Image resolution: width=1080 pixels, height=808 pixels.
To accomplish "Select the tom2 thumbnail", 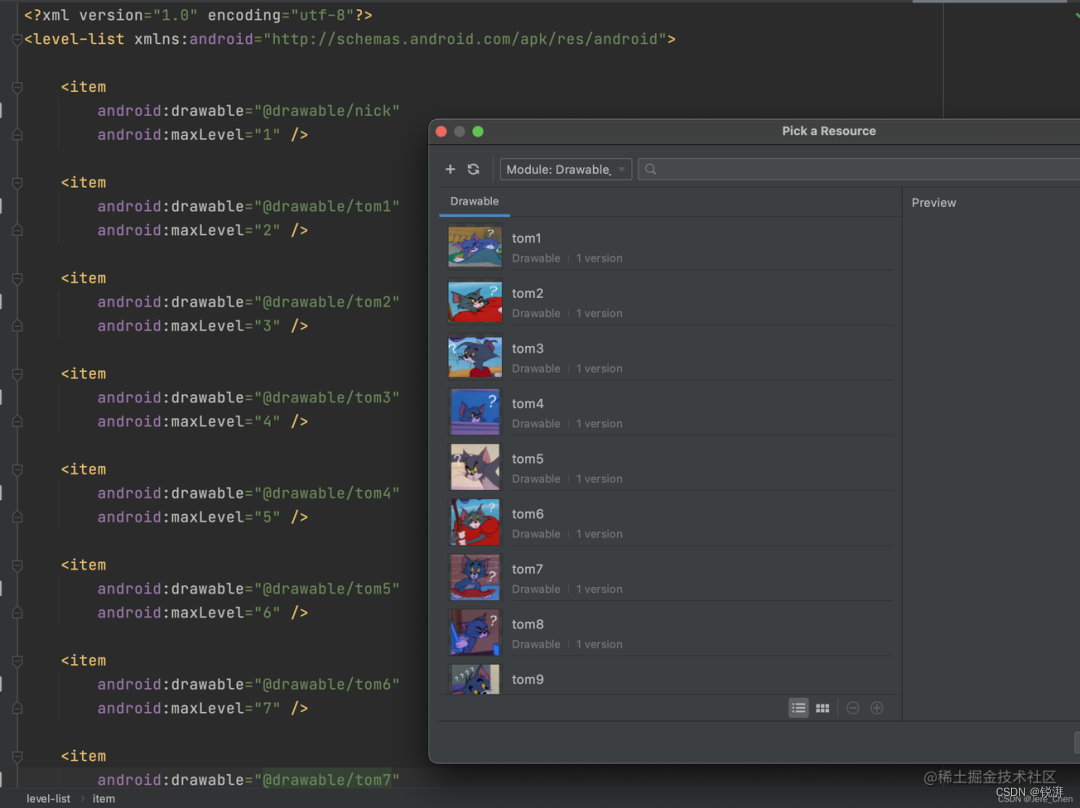I will (475, 302).
